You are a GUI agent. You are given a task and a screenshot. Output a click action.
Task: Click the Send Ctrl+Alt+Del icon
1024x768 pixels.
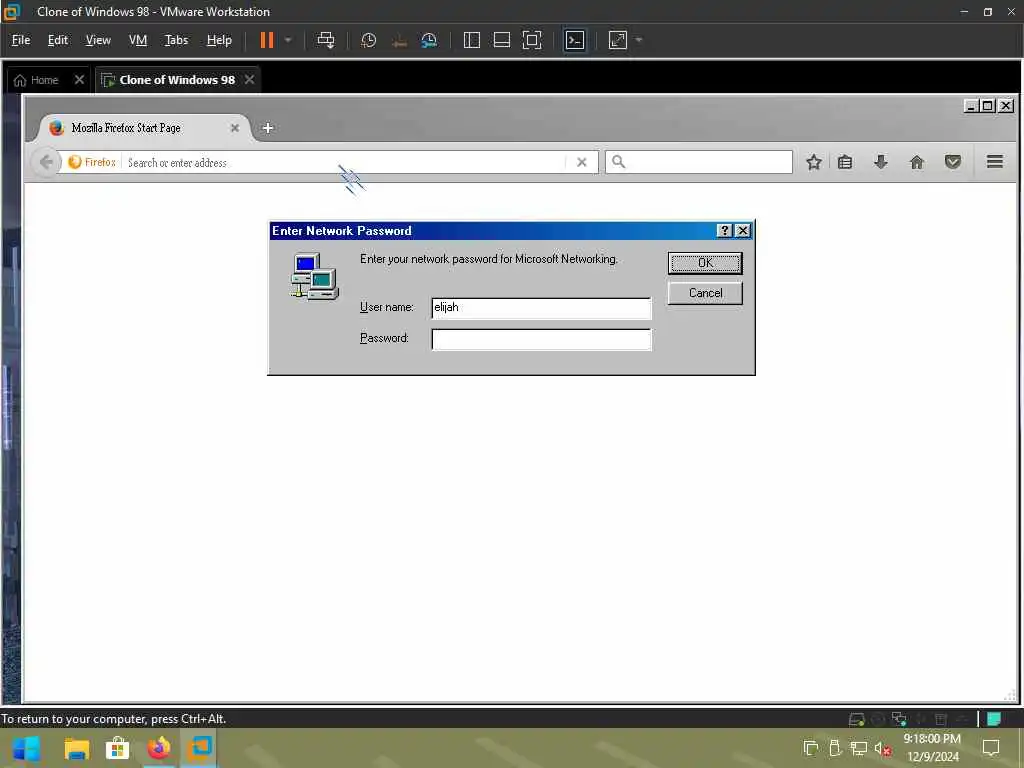pos(325,40)
